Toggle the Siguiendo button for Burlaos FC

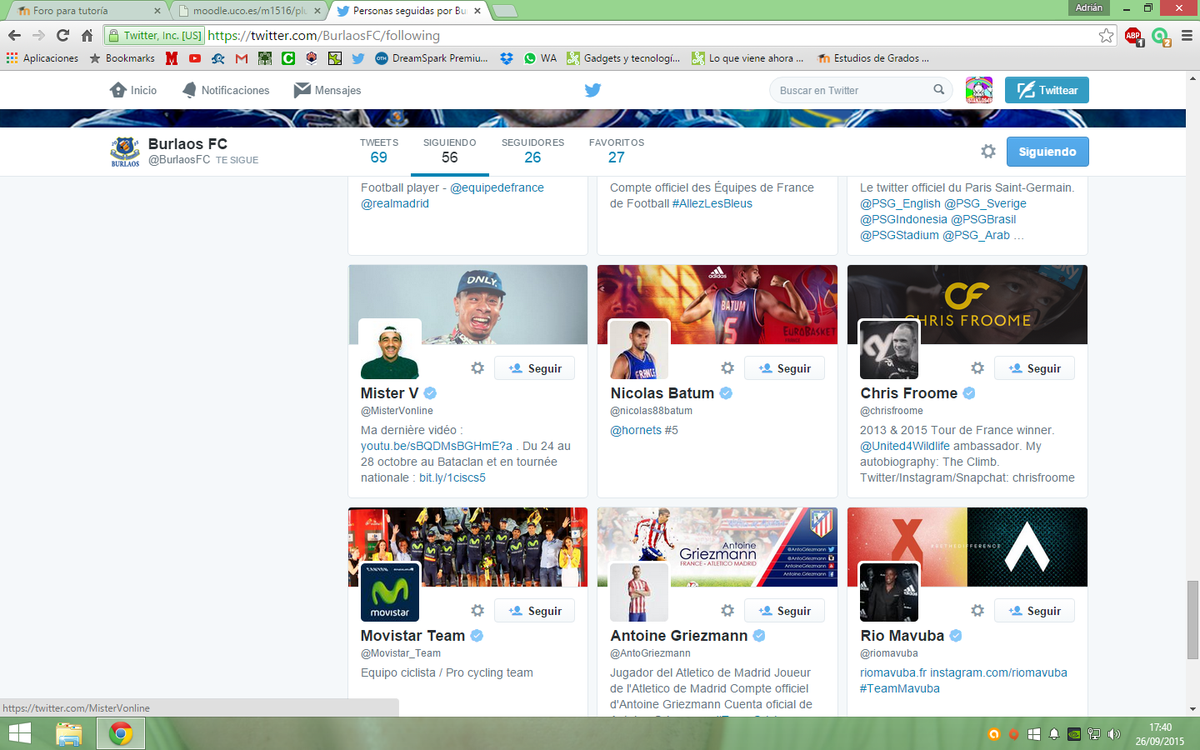click(1047, 152)
